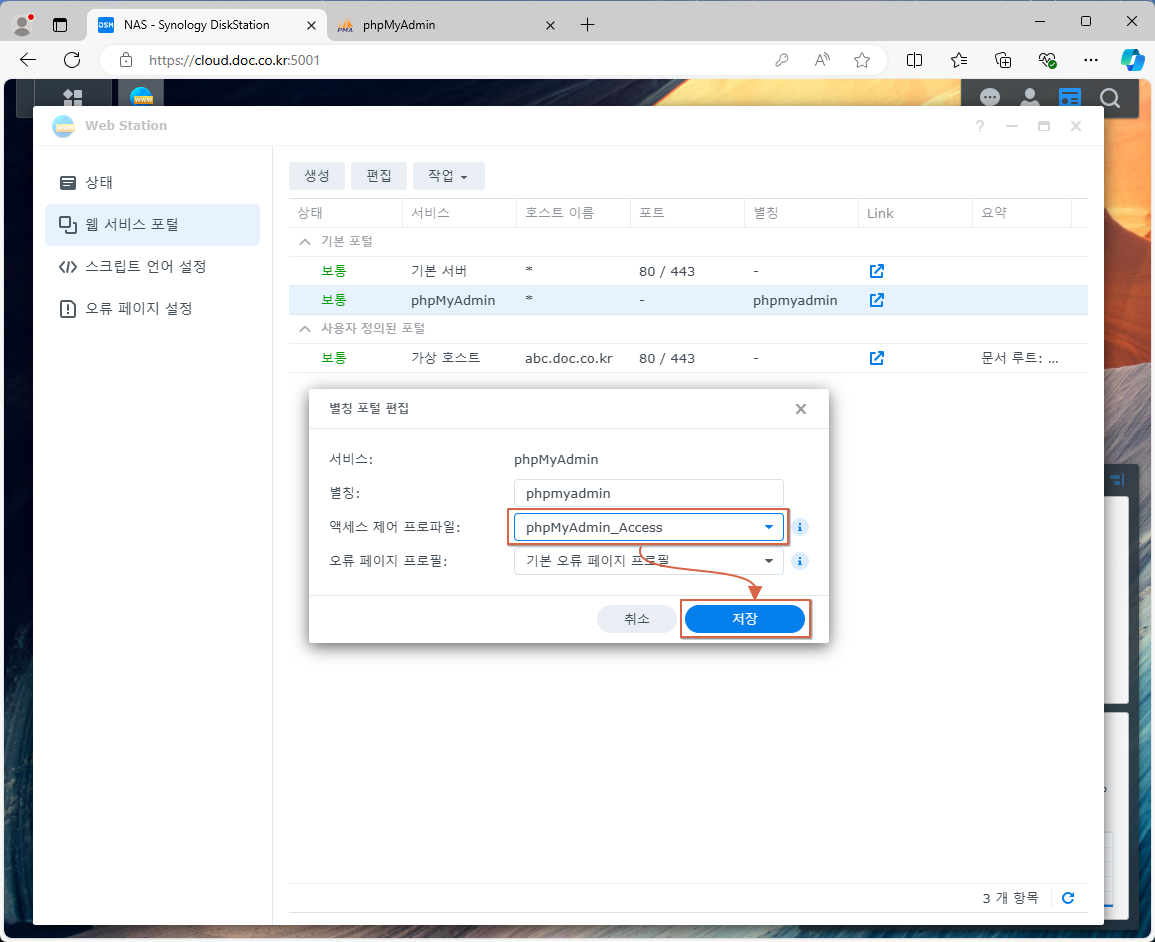The height and width of the screenshot is (942, 1155).
Task: Open browser password key icon
Action: click(782, 60)
